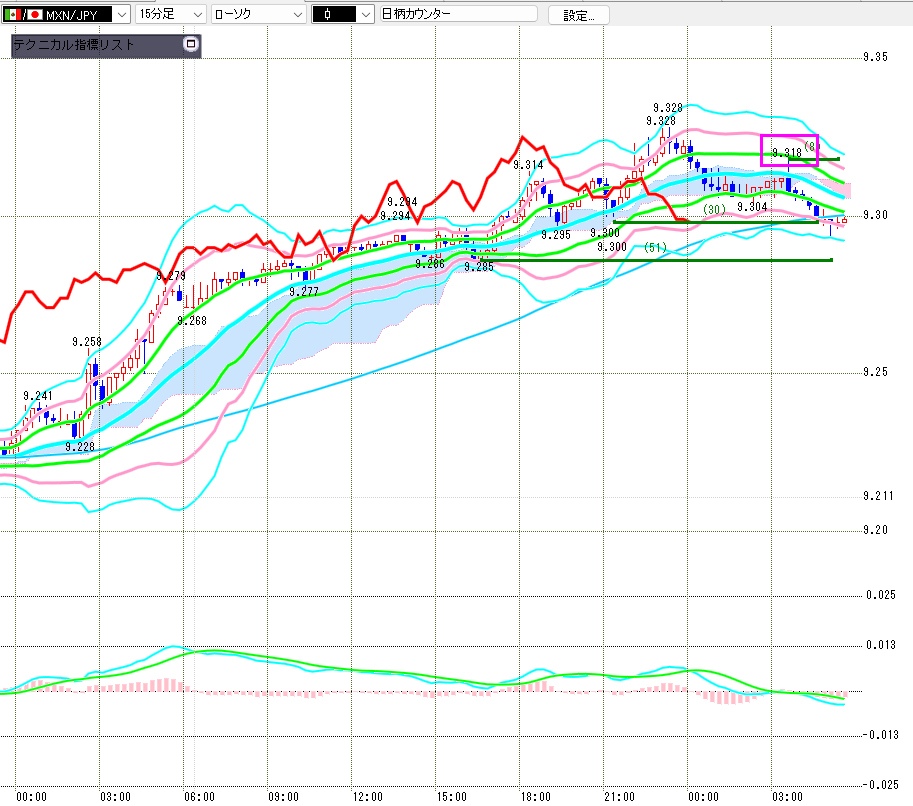Click the 09:00 time axis label
913x806 pixels.
coord(284,797)
